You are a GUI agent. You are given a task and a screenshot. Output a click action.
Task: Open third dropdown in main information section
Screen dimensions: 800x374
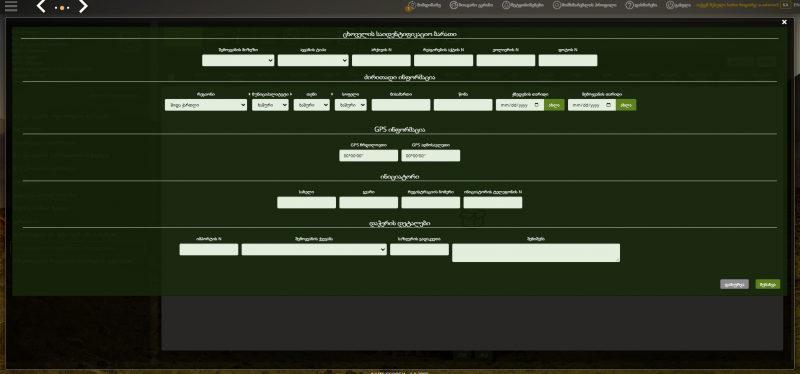[x=312, y=105]
